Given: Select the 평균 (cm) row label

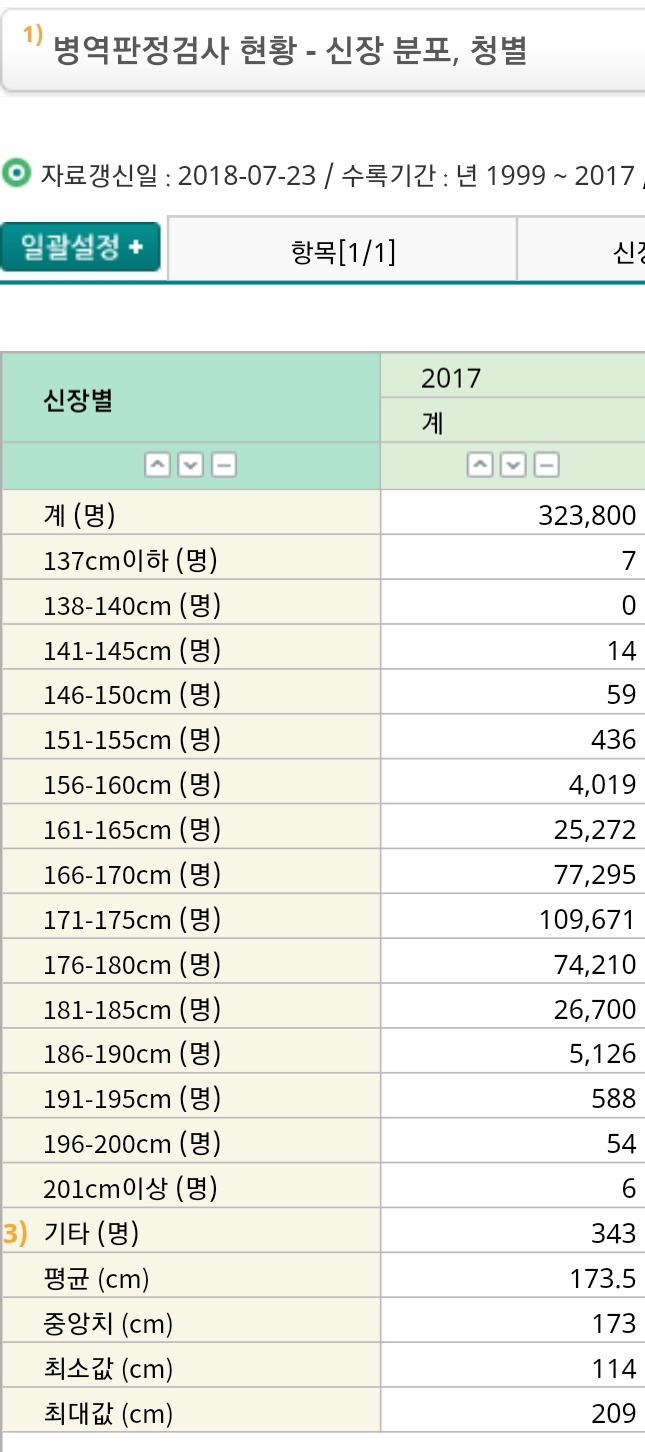Looking at the screenshot, I should pyautogui.click(x=96, y=1278).
